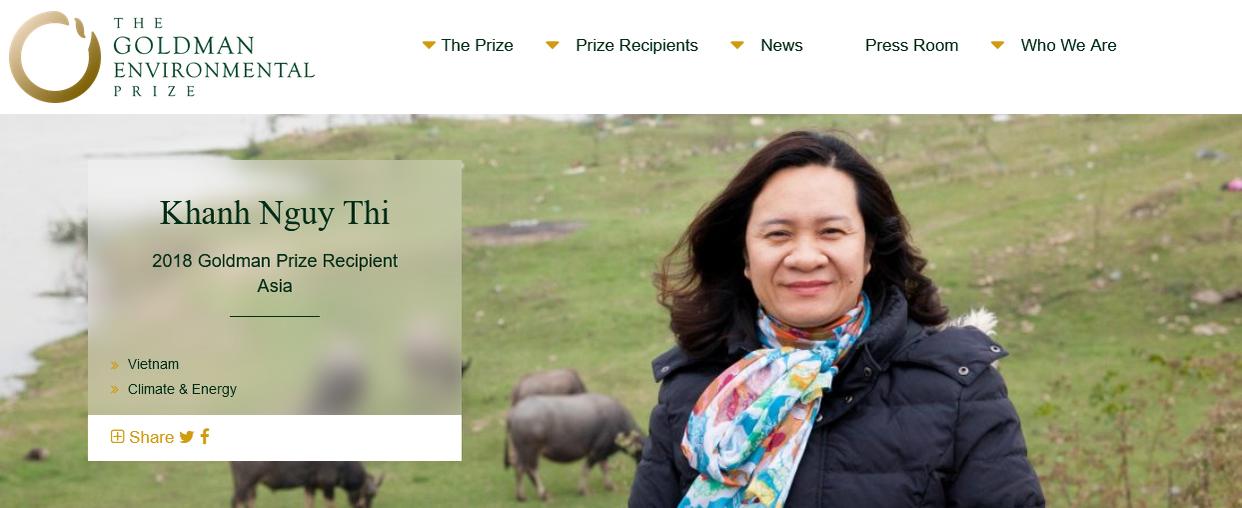
Task: Expand the Who We Are dropdown arrow
Action: [x=997, y=45]
